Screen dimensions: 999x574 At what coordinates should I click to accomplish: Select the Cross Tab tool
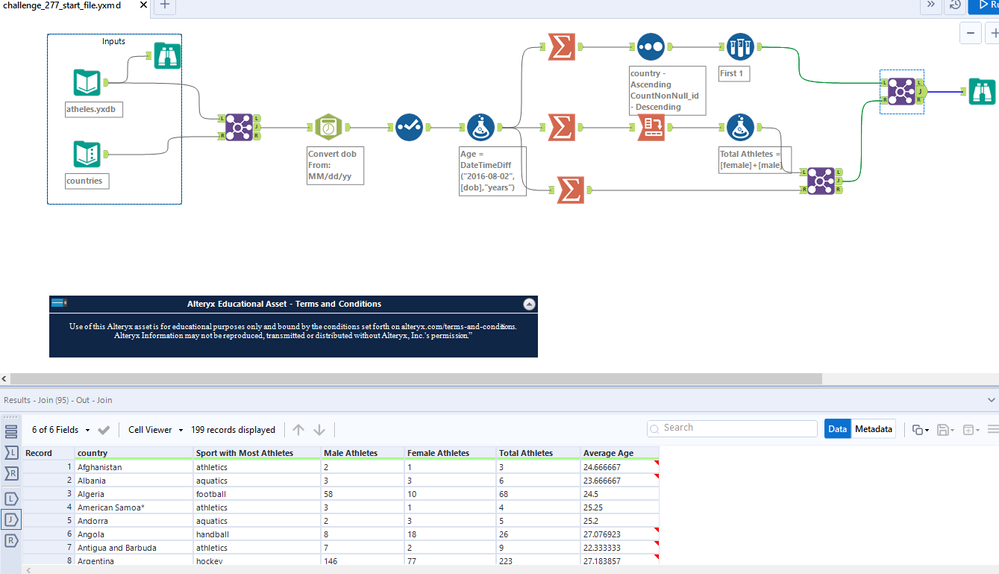(x=651, y=127)
